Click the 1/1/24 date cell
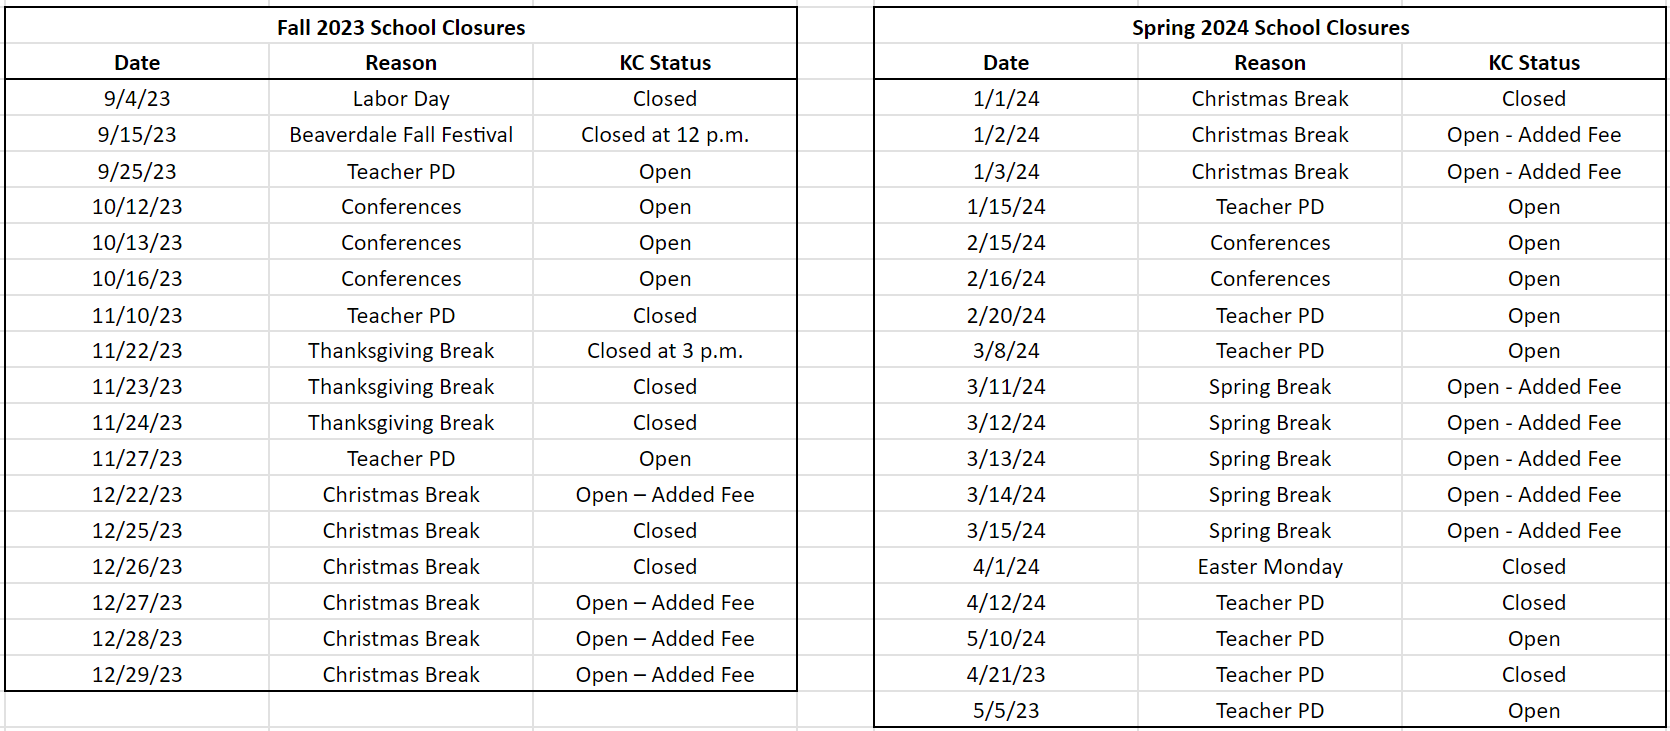Viewport: 1670px width, 731px height. (x=1006, y=98)
